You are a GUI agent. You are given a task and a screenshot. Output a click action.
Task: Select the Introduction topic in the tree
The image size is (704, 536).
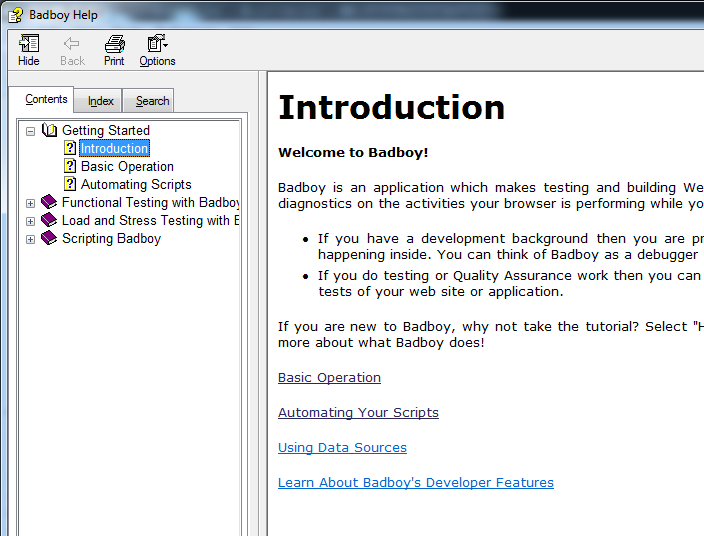[114, 148]
